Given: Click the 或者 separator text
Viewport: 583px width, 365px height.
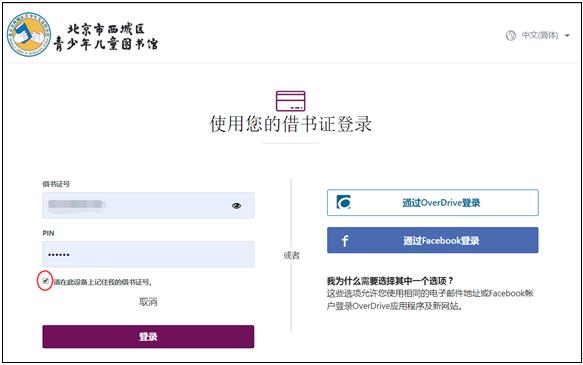Looking at the screenshot, I should click(292, 255).
